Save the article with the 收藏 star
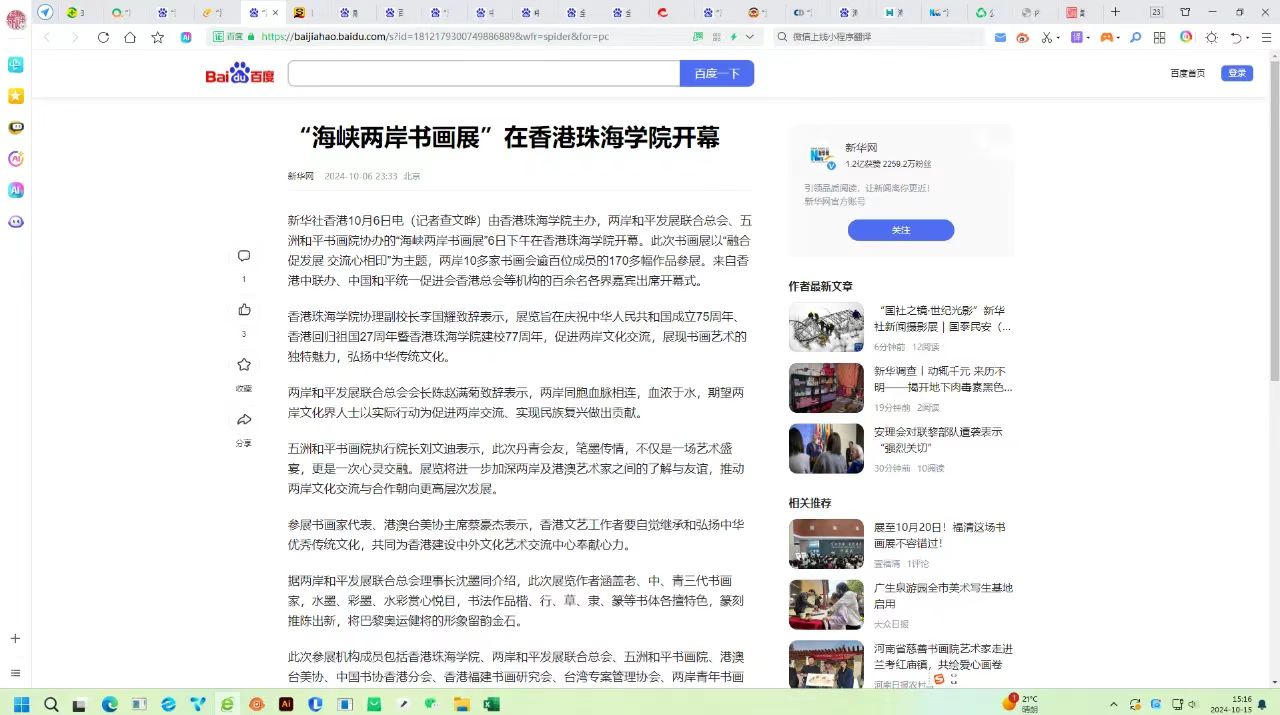 pos(244,365)
